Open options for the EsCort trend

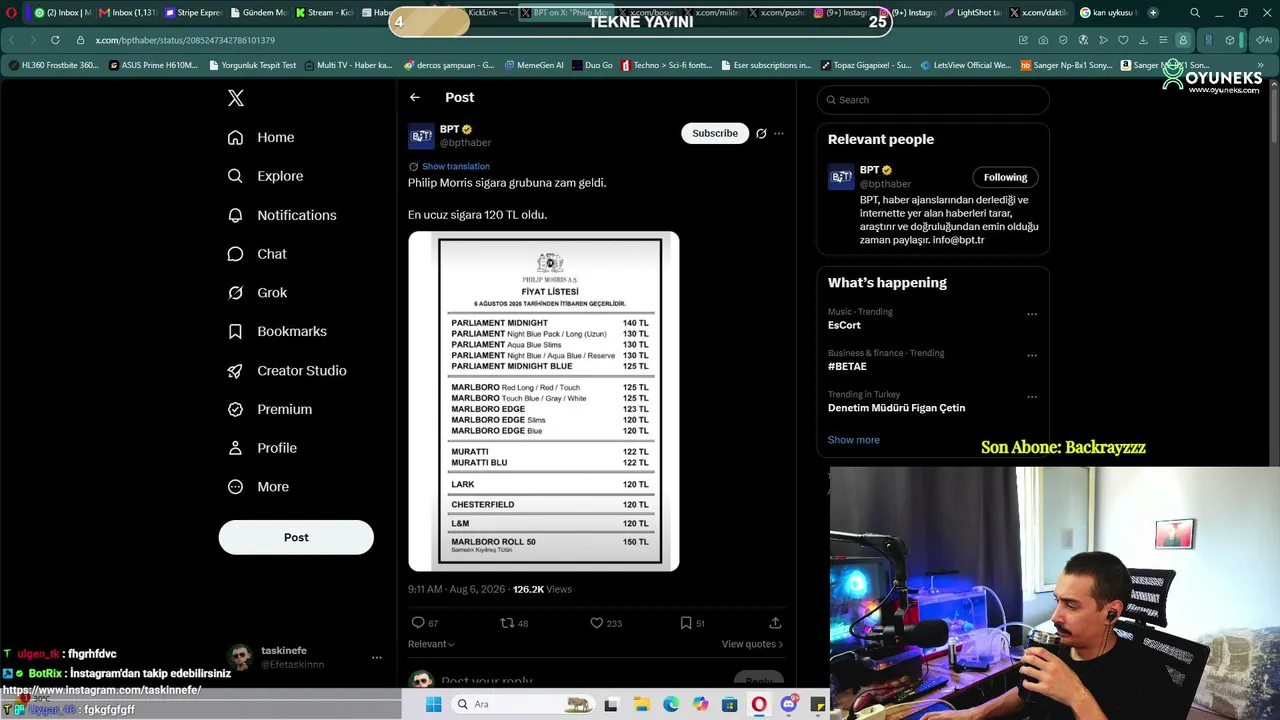coord(1032,314)
